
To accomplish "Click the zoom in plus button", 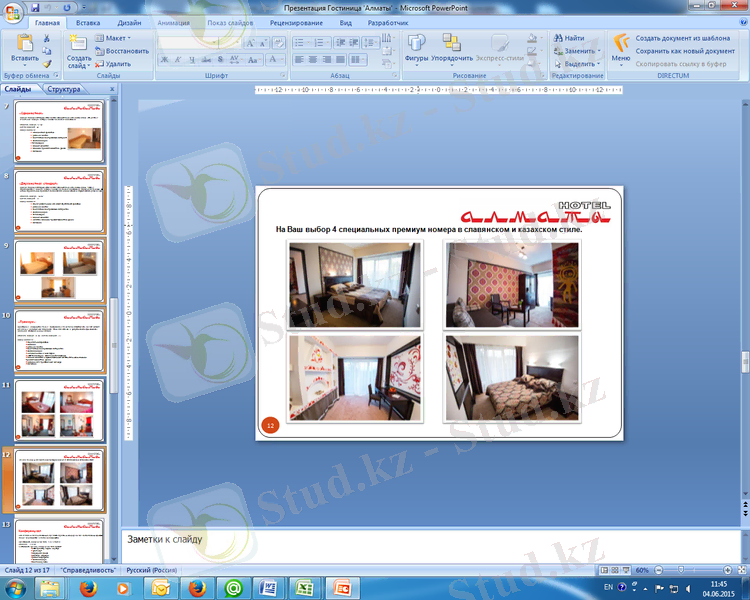I will point(728,570).
